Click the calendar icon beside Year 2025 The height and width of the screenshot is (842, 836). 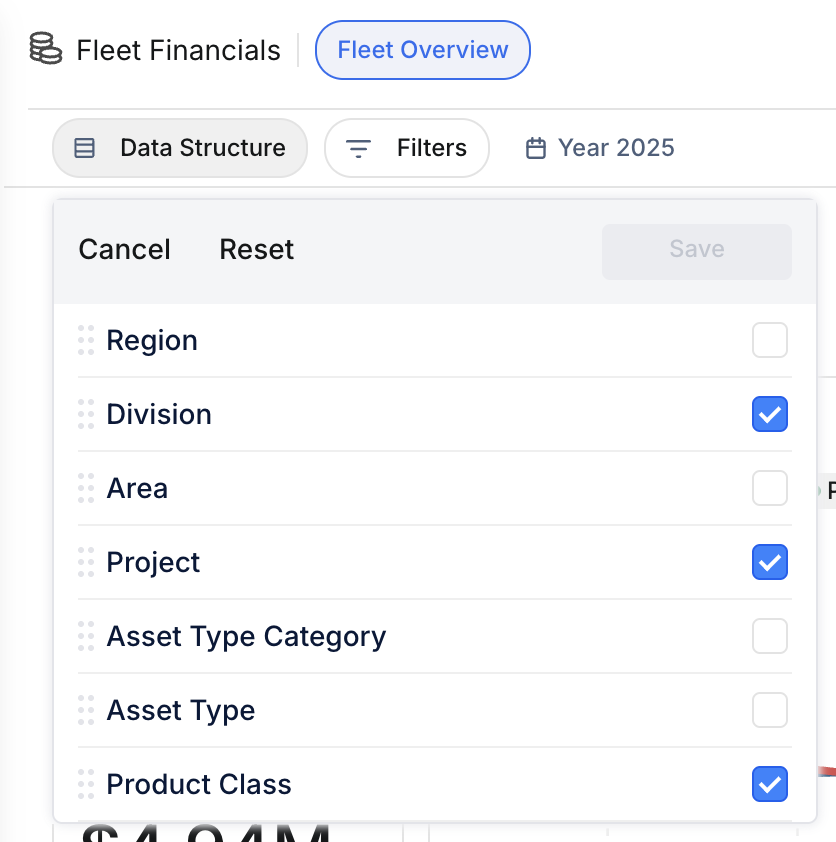(536, 147)
